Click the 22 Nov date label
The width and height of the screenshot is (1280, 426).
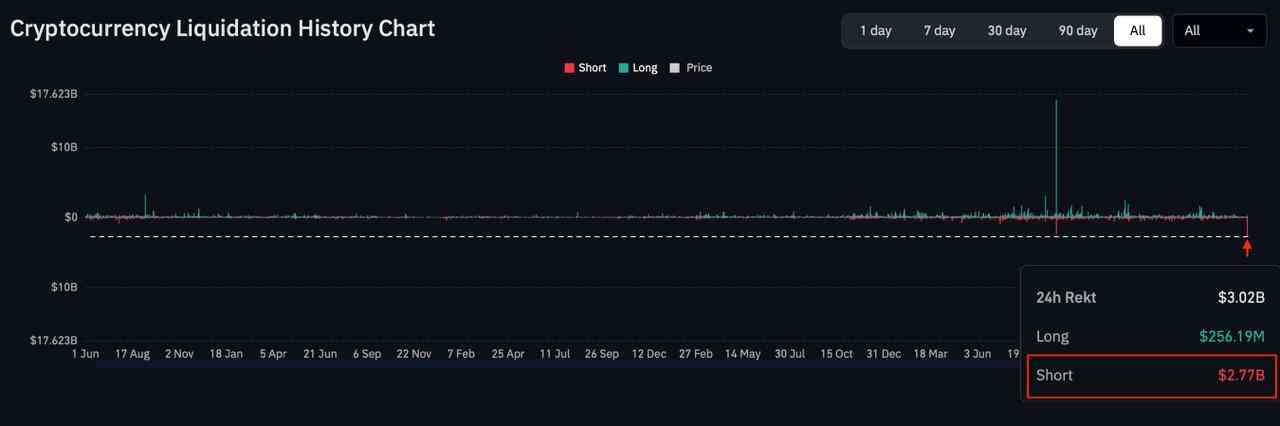(413, 354)
